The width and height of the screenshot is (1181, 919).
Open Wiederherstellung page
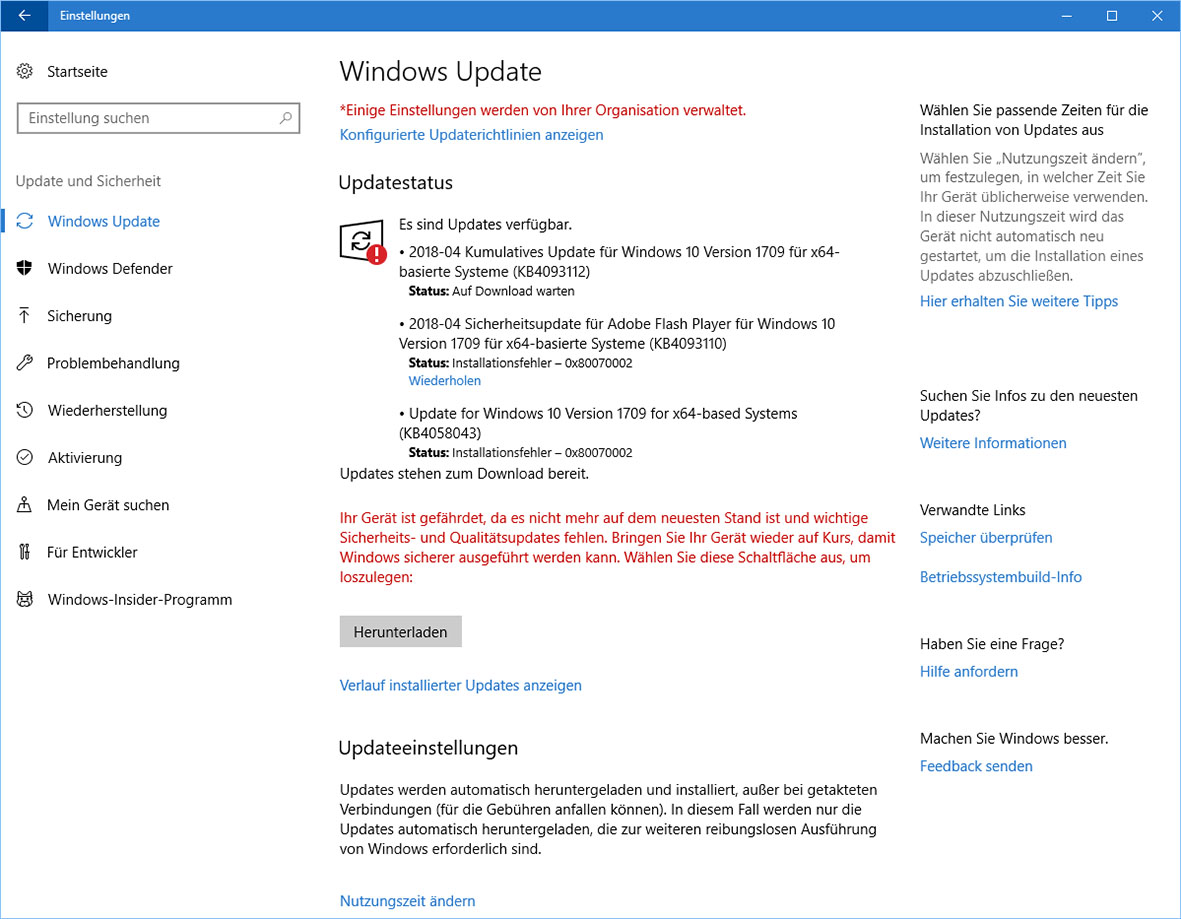[x=107, y=411]
